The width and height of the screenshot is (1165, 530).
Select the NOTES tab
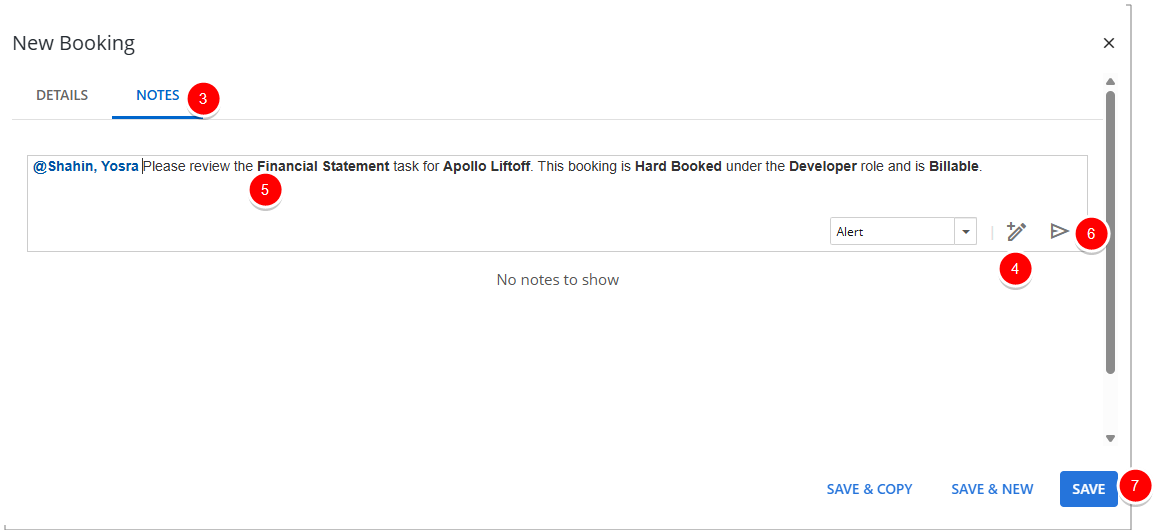click(158, 96)
